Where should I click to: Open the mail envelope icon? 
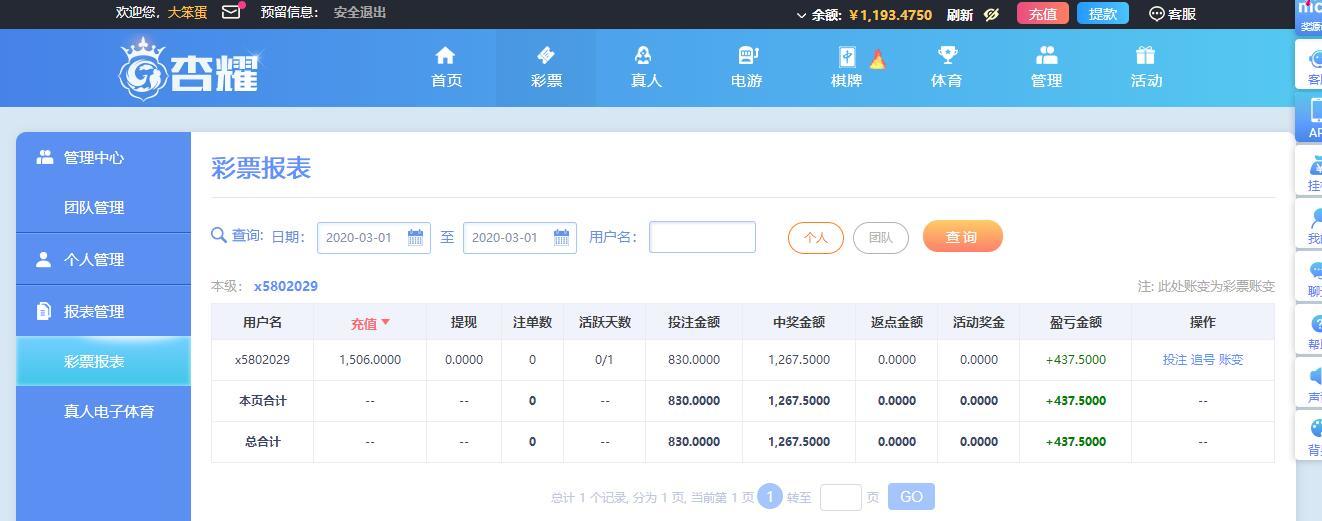tap(231, 13)
